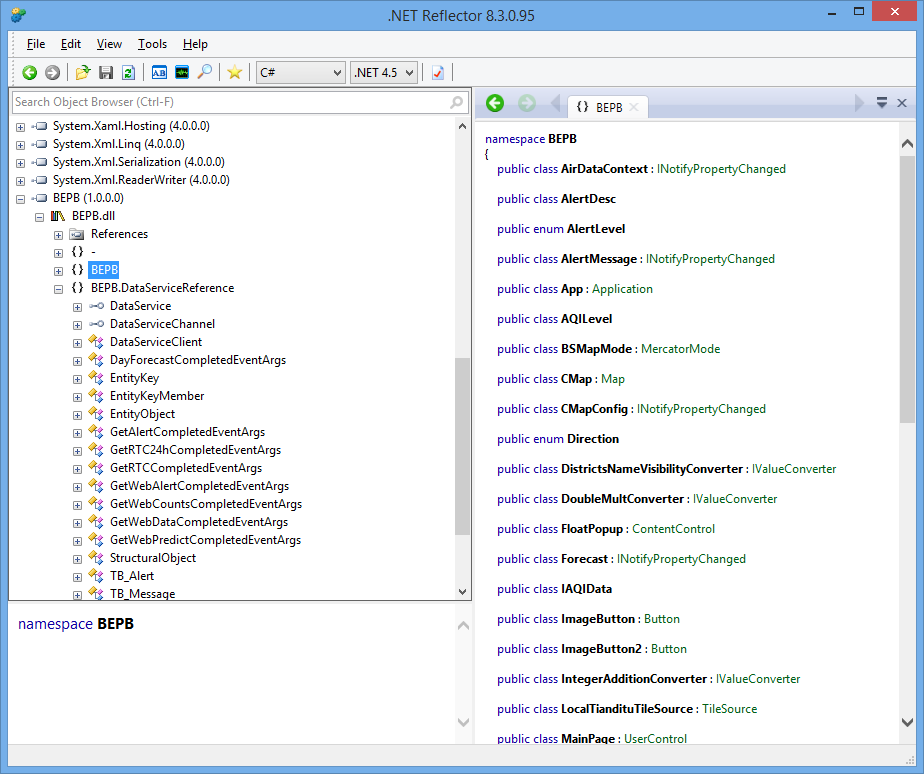Click the green back arrow in code pane
924x774 pixels.
point(495,103)
